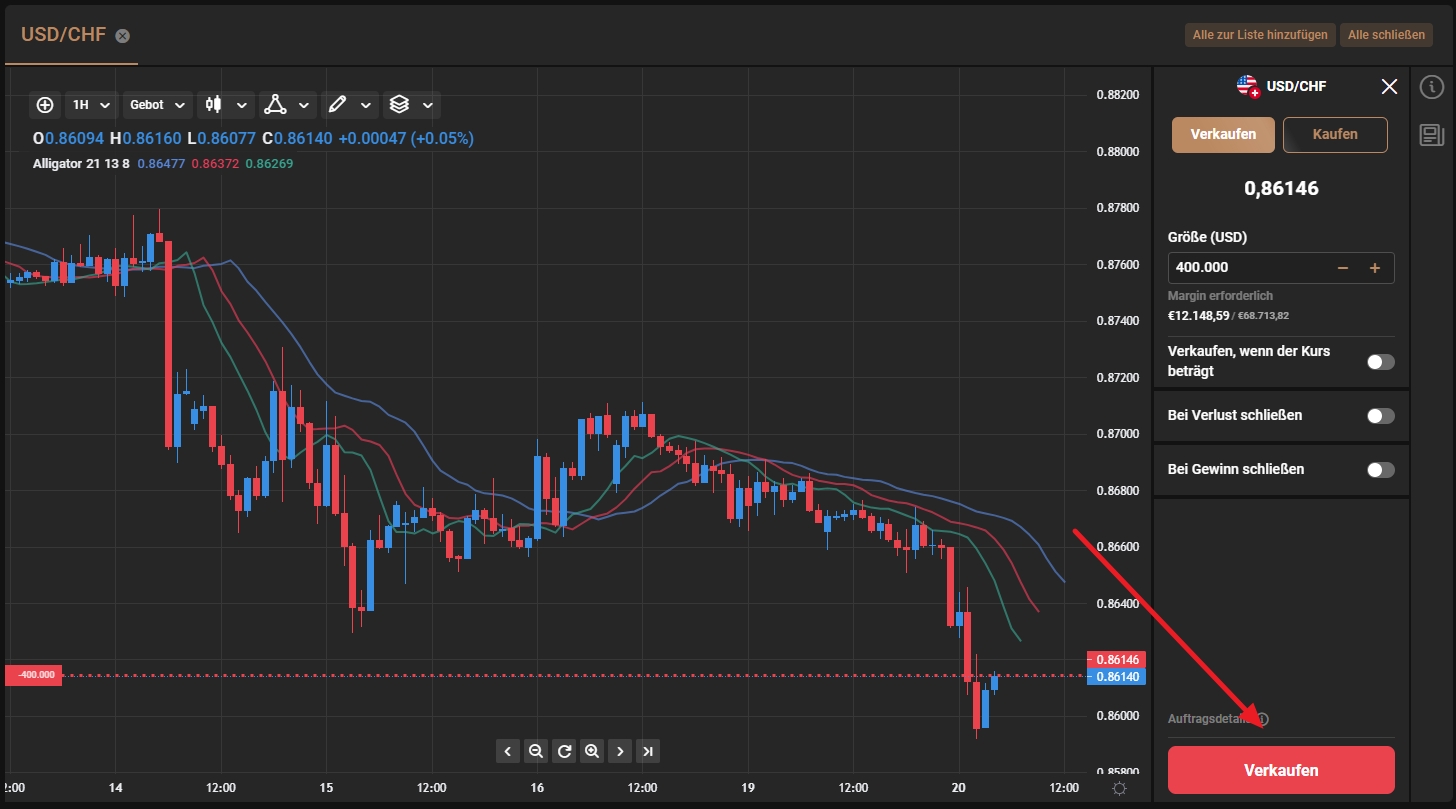Open the Gebot price type dropdown
1456x809 pixels.
(157, 104)
